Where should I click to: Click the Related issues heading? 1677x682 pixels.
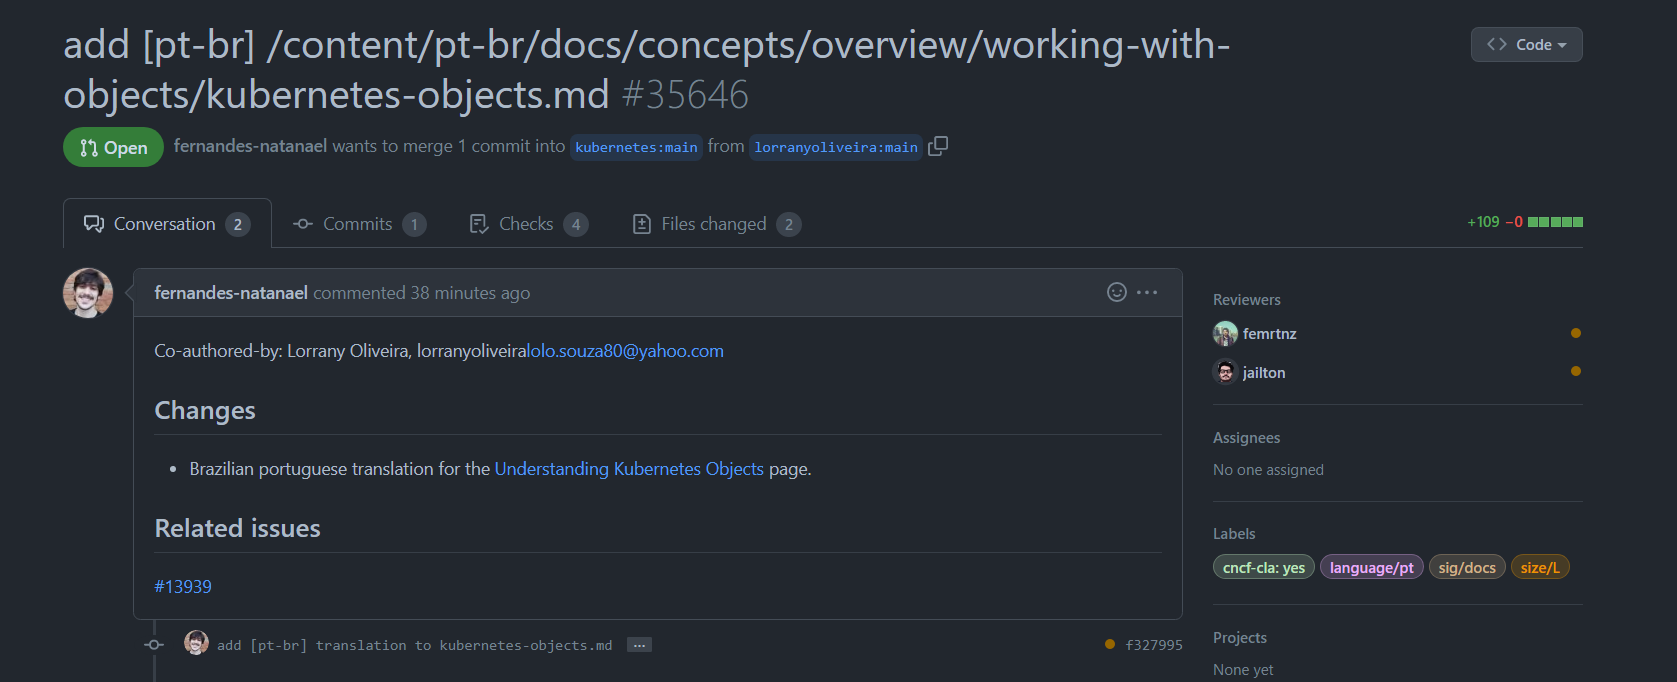(238, 529)
